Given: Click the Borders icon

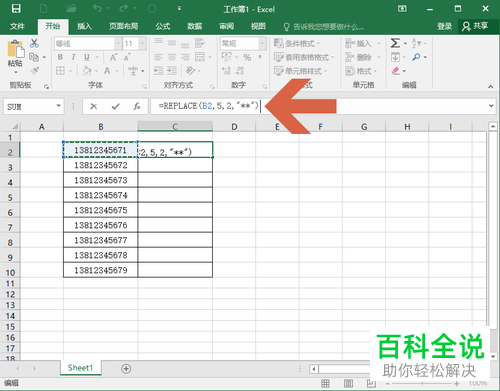Looking at the screenshot, I should pyautogui.click(x=60, y=71).
